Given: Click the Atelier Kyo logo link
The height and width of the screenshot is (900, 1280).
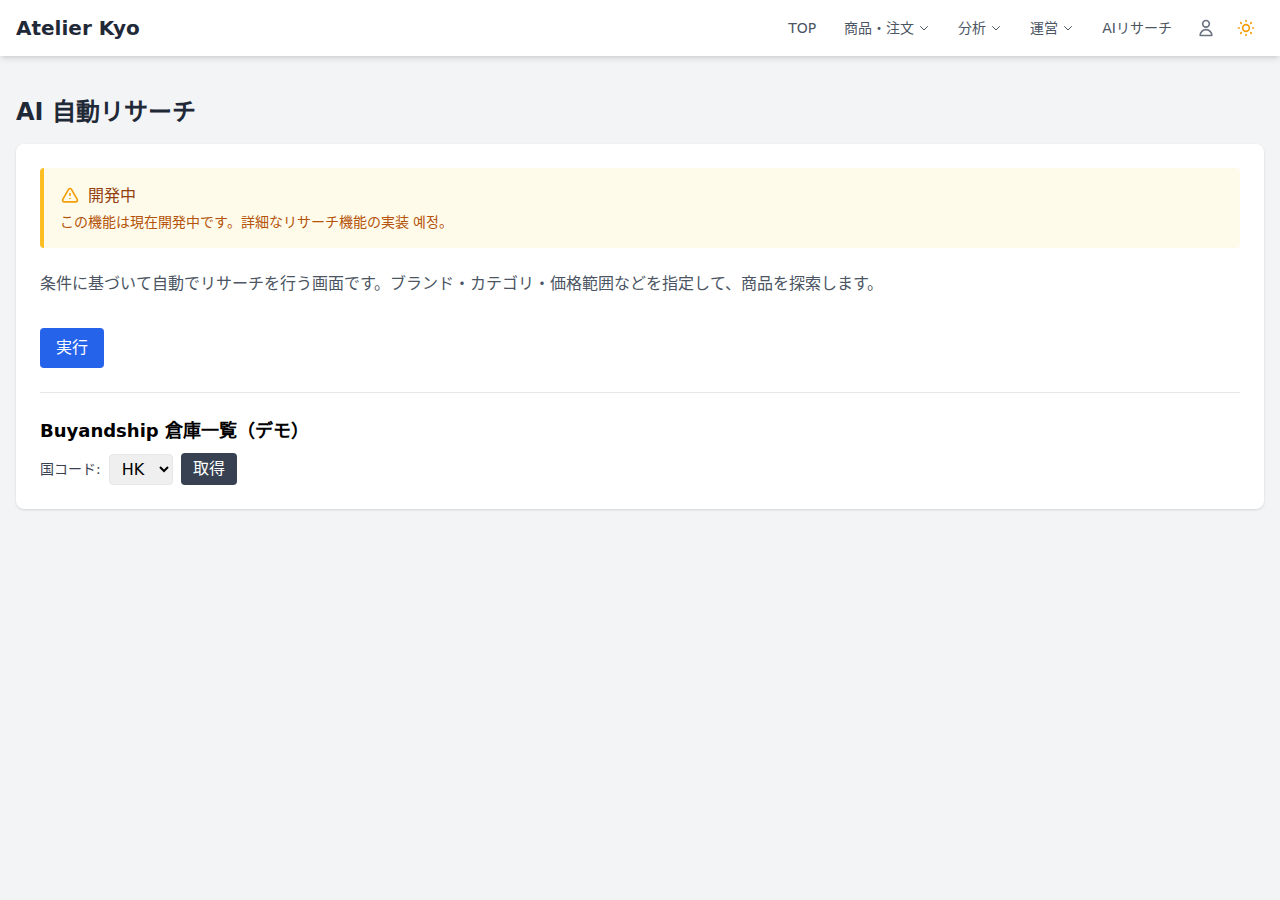Looking at the screenshot, I should (78, 28).
